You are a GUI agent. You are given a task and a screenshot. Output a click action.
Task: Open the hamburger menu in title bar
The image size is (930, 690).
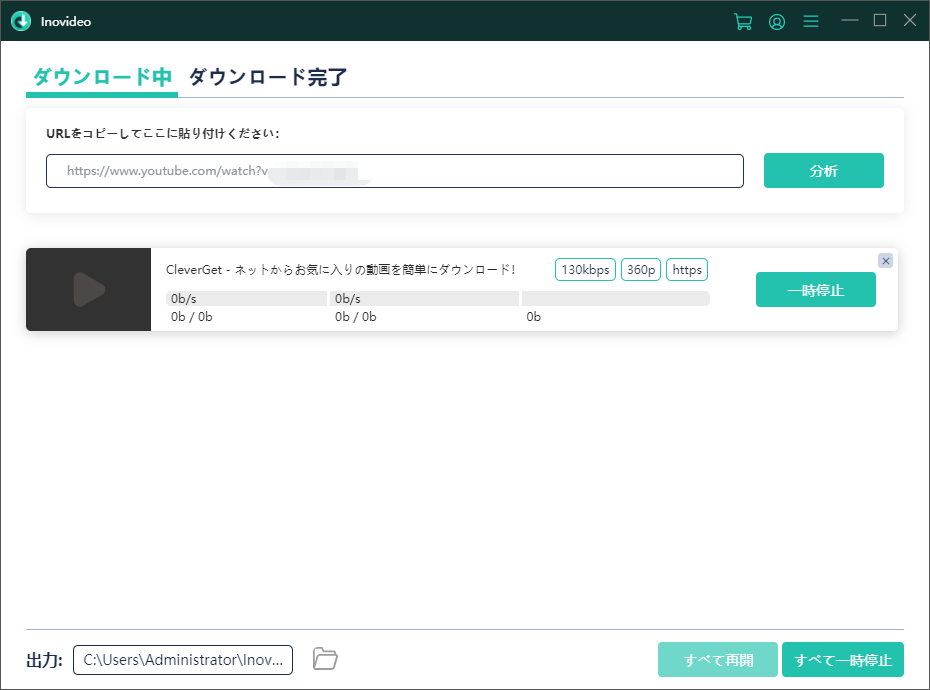click(x=810, y=21)
